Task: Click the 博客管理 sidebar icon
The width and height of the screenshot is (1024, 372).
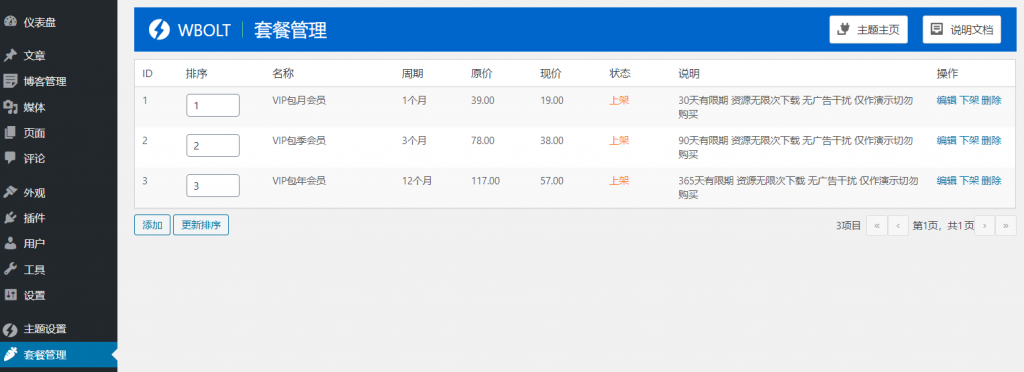Action: pos(9,82)
